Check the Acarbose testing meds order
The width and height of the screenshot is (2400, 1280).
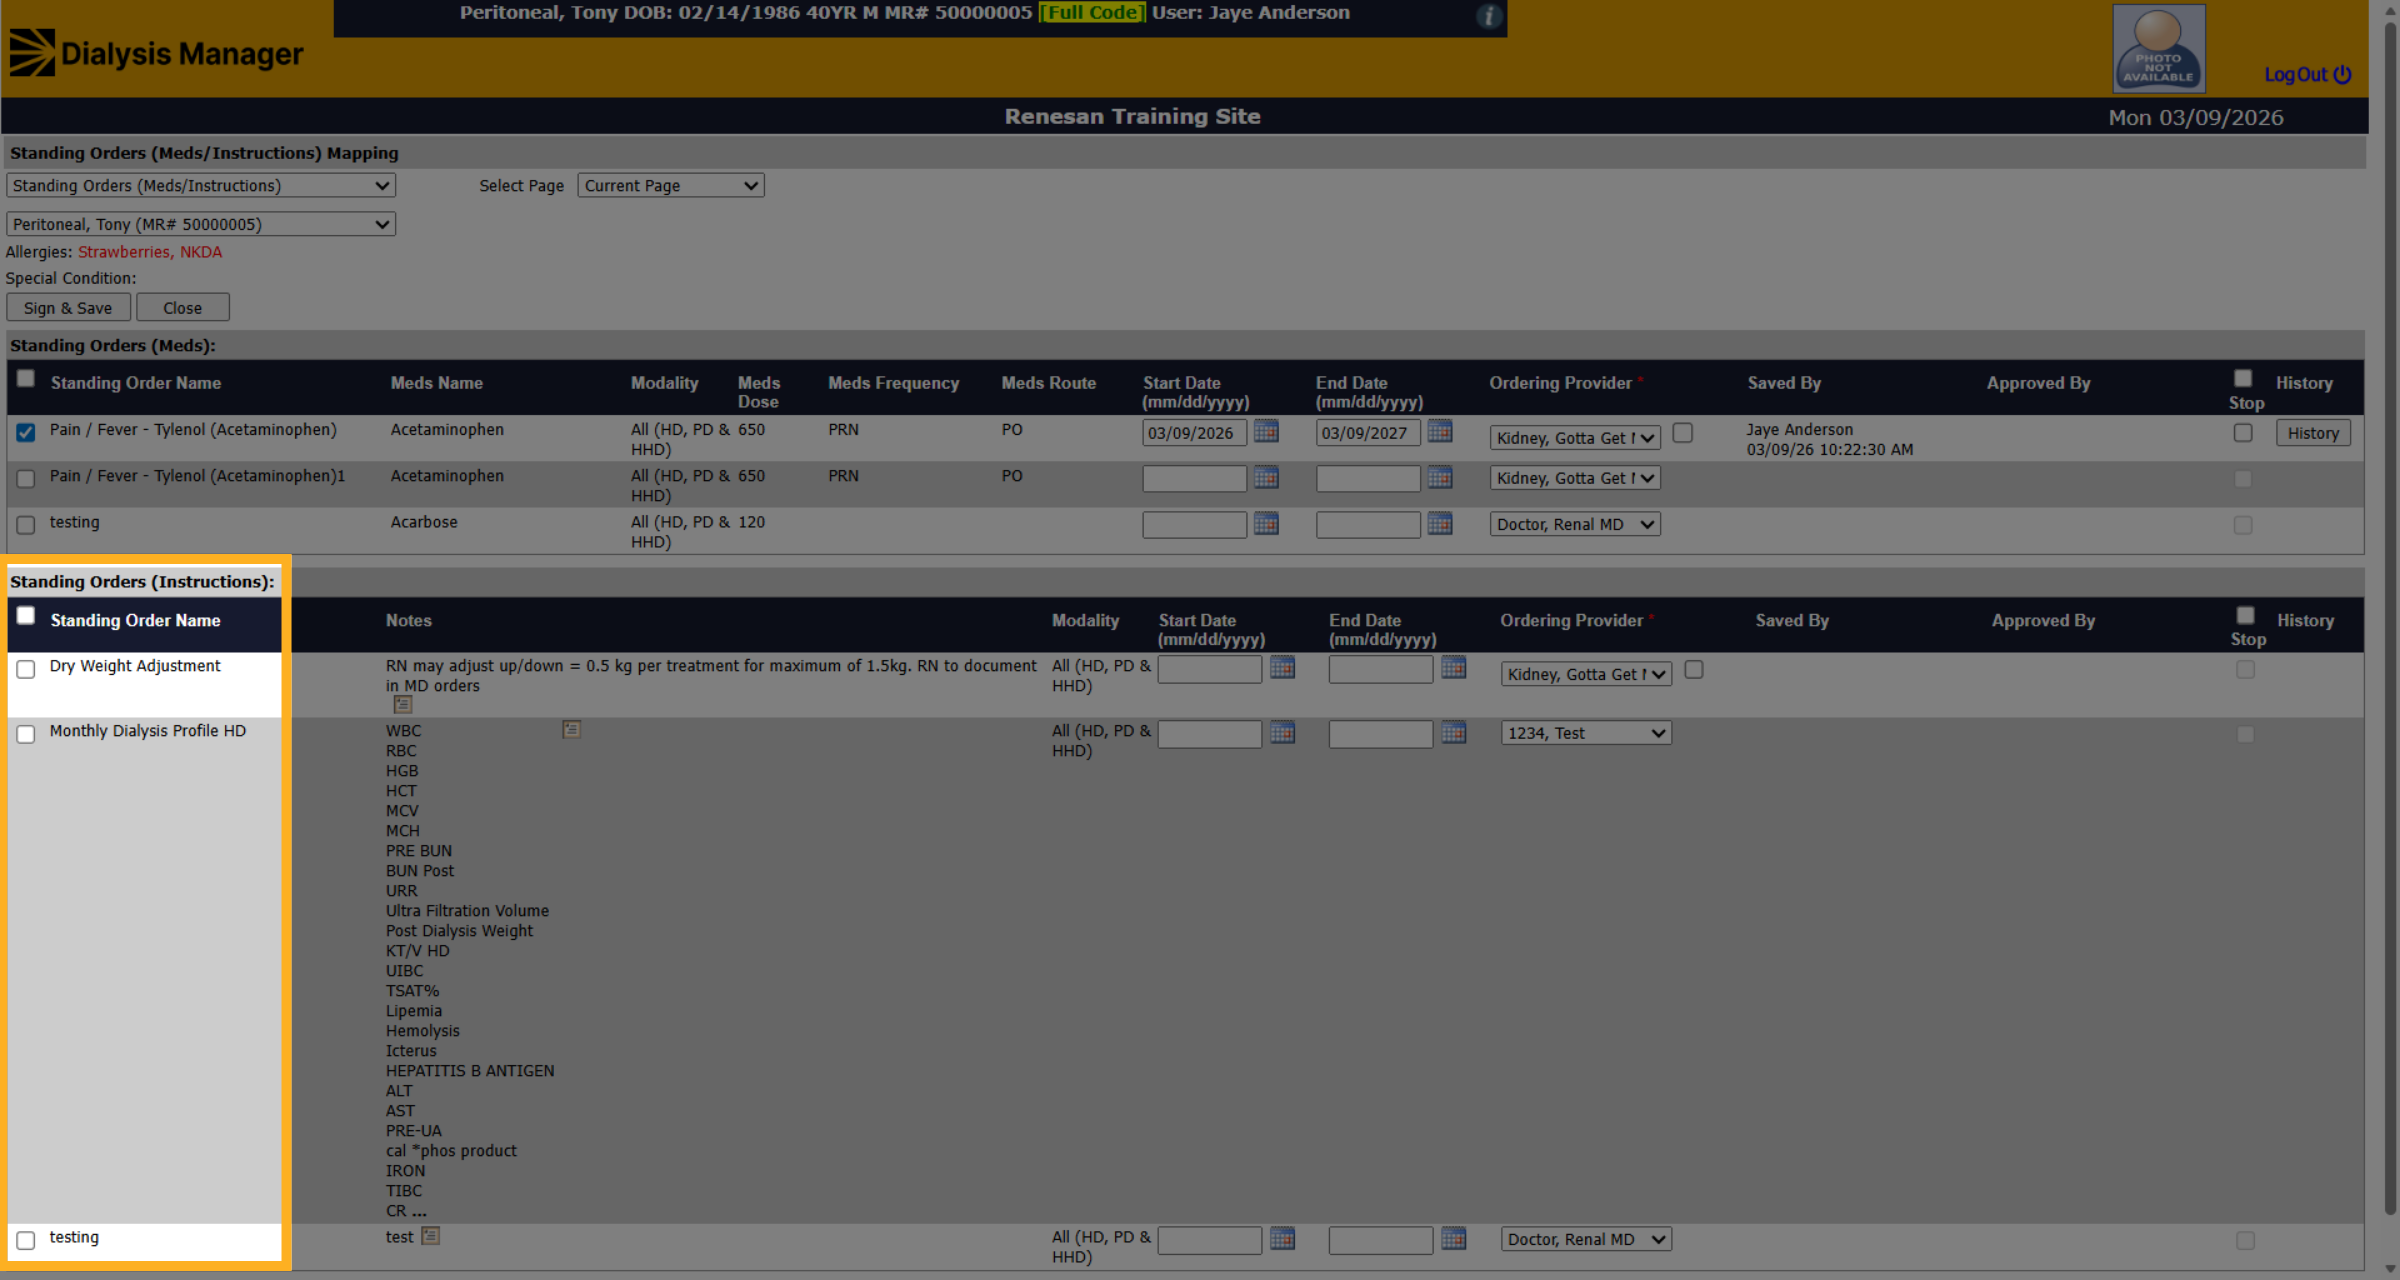tap(26, 525)
